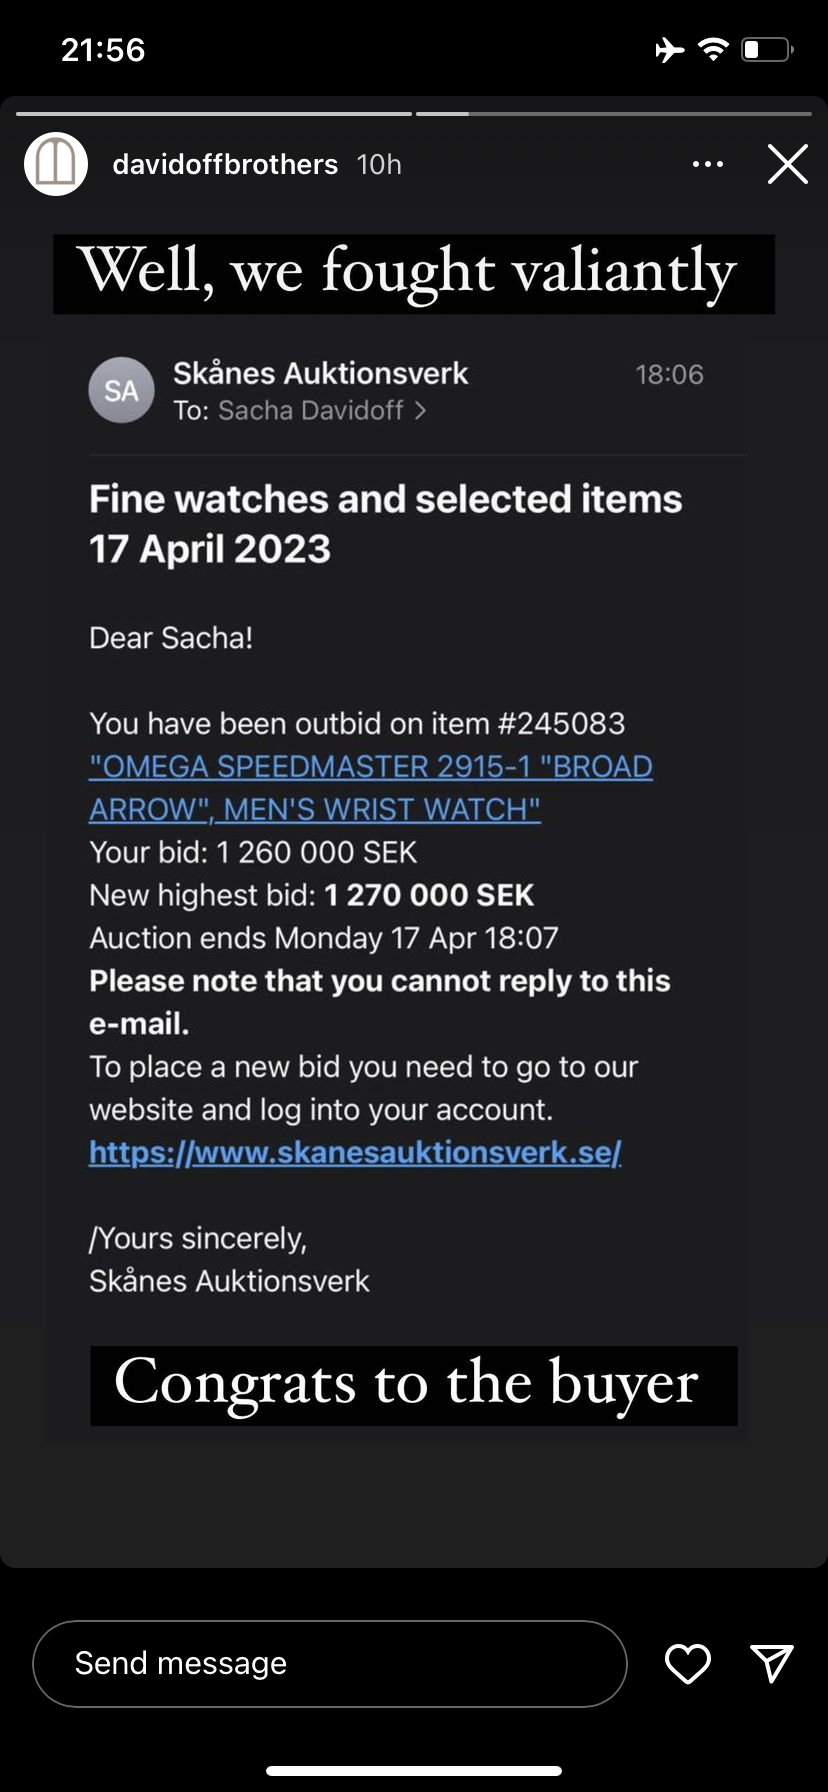Tap the second story progress segment

click(x=613, y=114)
